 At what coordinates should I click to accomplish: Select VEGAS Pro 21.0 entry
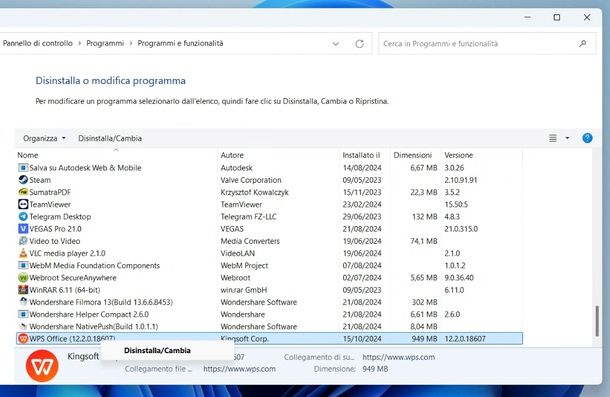55,229
